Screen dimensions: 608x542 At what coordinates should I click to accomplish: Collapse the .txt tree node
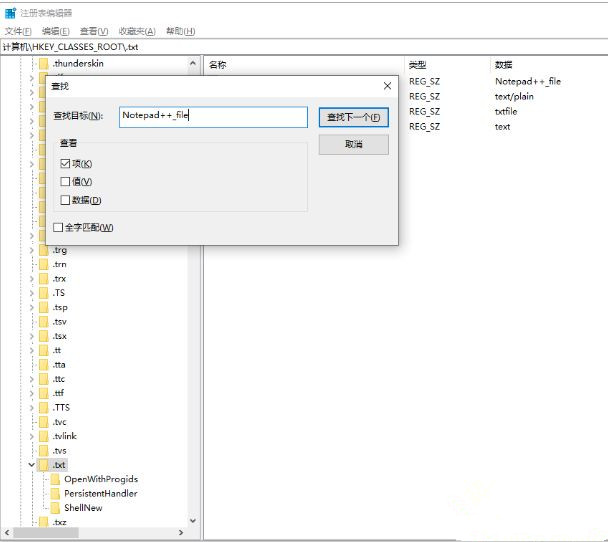pyautogui.click(x=31, y=464)
